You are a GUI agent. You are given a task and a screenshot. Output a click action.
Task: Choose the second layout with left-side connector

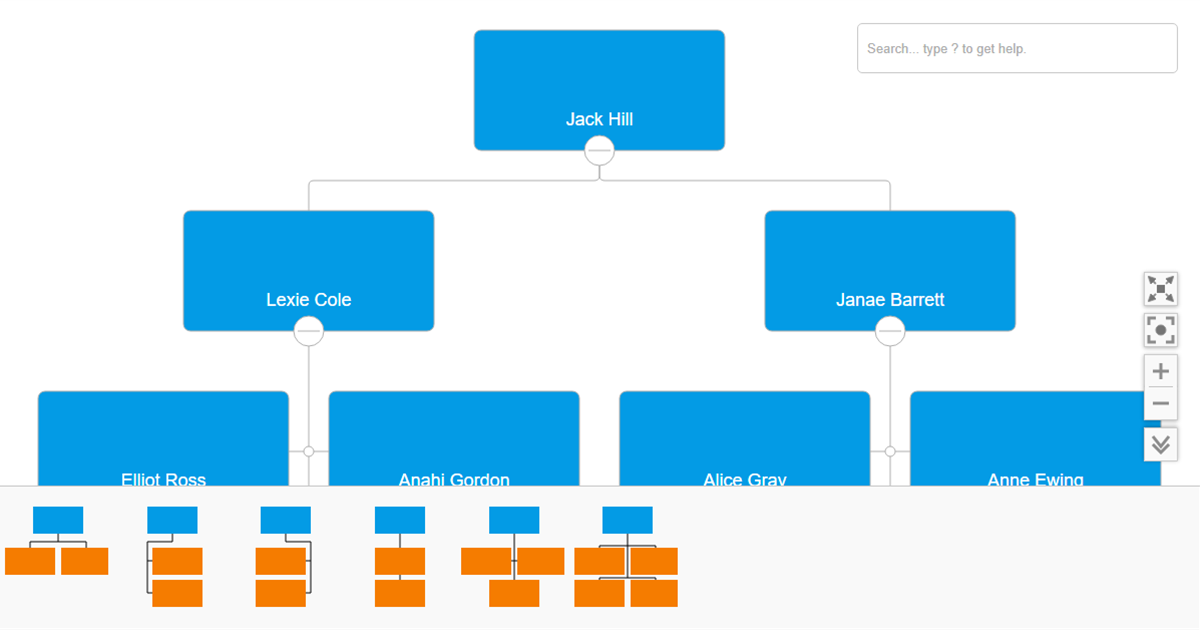point(173,556)
